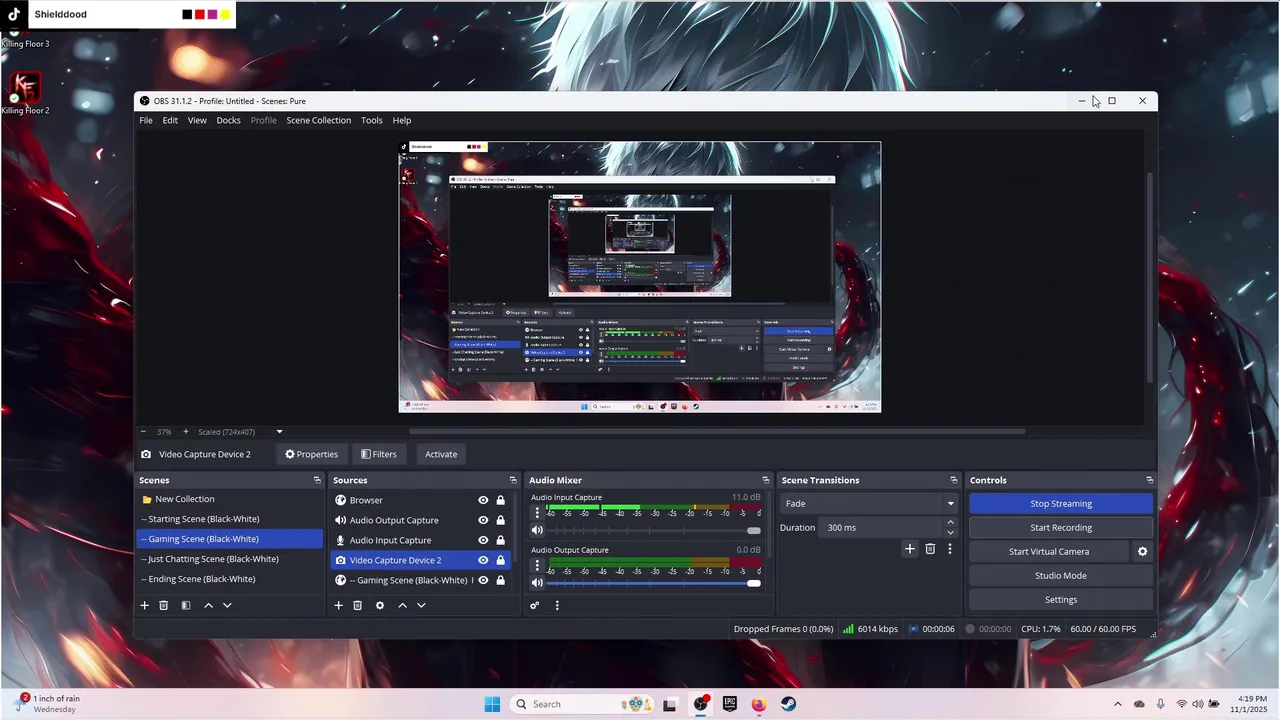Pop out the Audio Mixer dock
1280x720 pixels.
point(766,480)
